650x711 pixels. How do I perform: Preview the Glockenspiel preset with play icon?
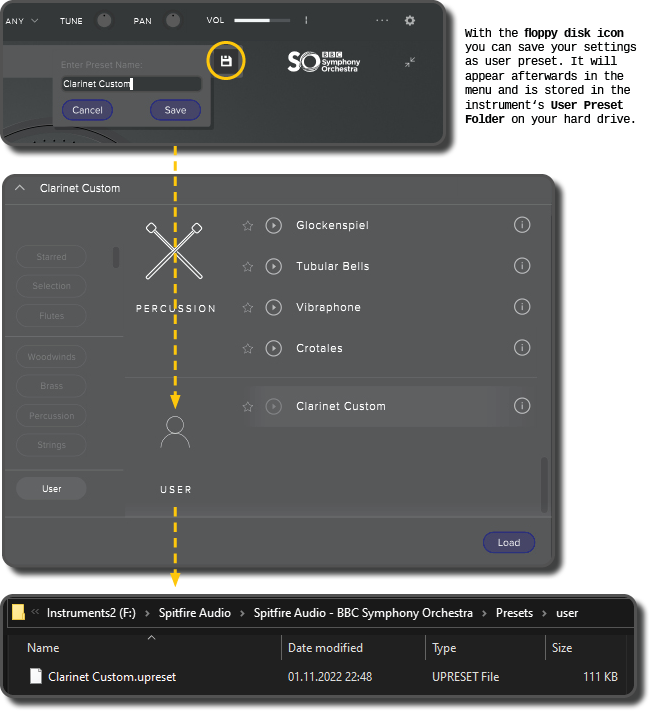pos(274,225)
